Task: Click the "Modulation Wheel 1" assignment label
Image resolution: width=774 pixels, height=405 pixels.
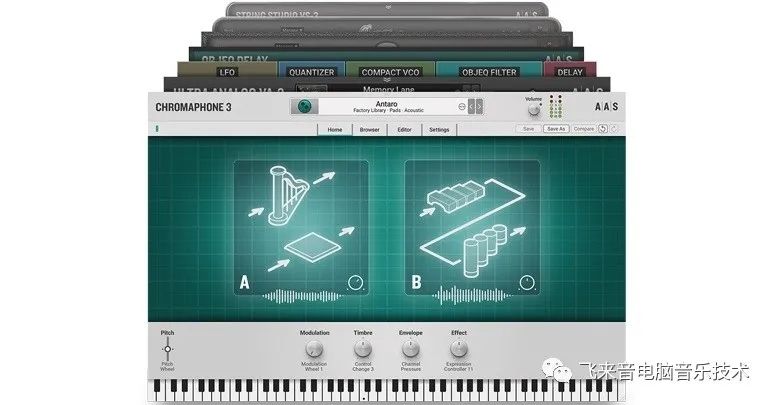Action: coord(314,366)
